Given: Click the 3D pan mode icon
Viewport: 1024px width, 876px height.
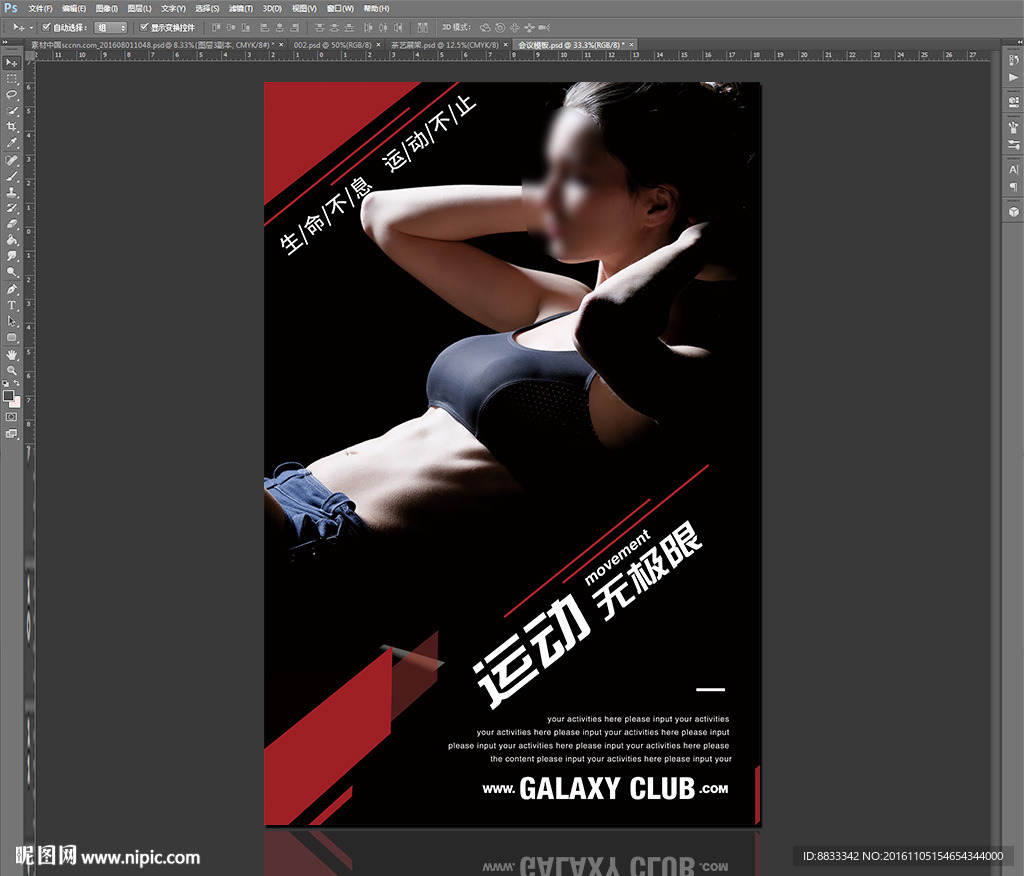Looking at the screenshot, I should click(515, 27).
